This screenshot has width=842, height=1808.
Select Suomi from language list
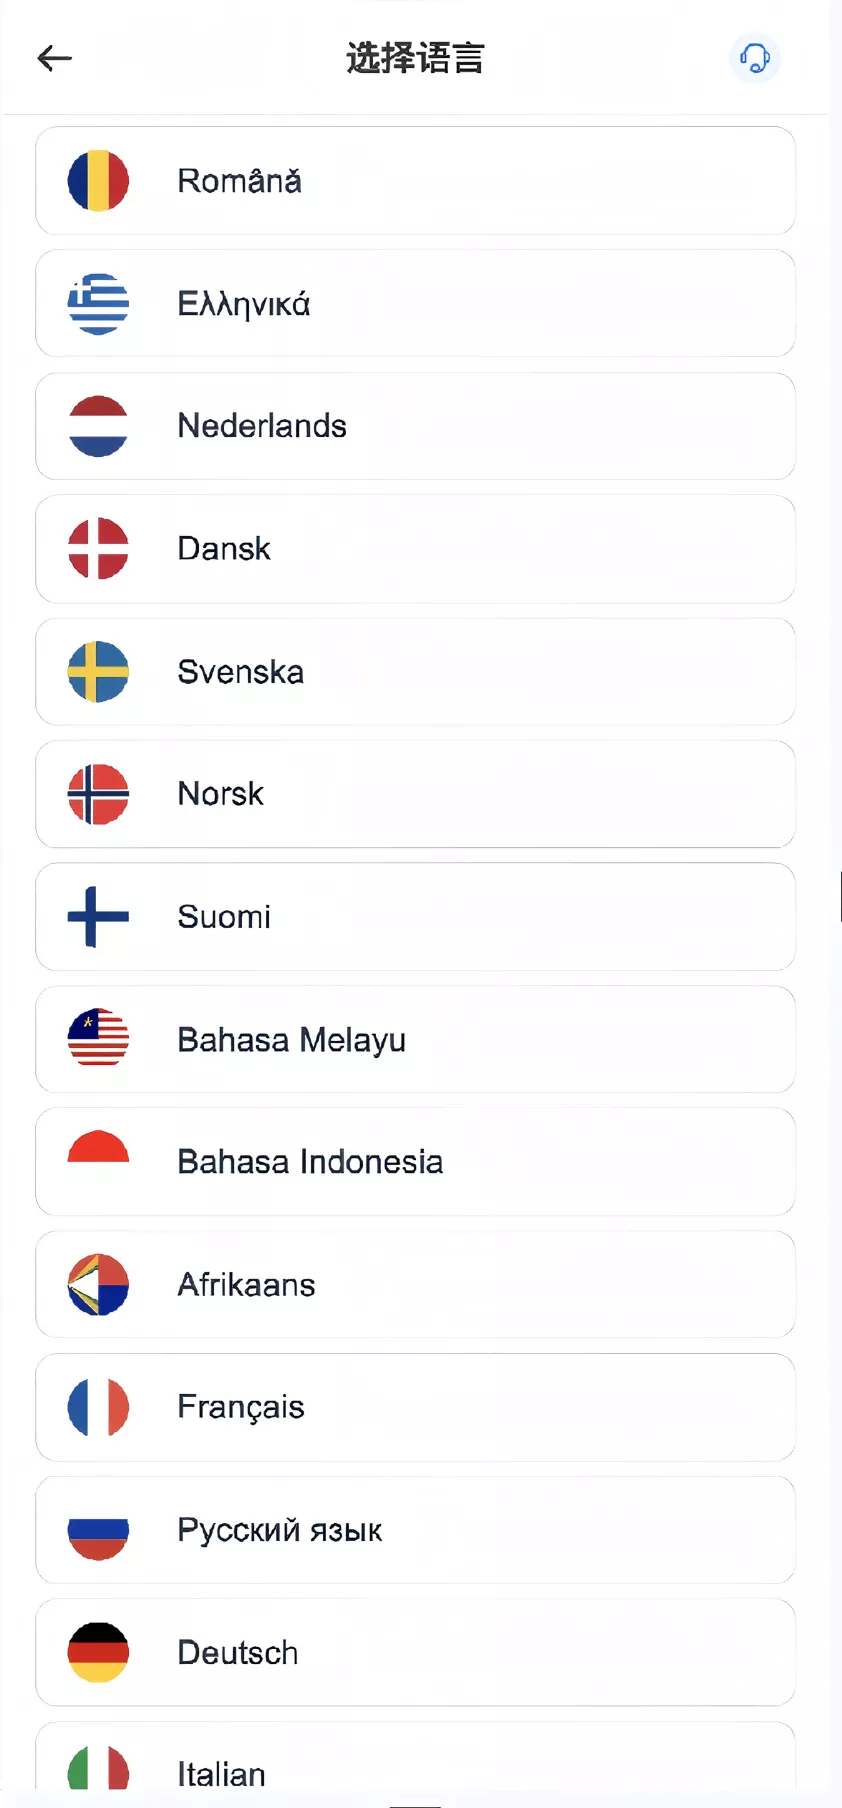tap(415, 917)
